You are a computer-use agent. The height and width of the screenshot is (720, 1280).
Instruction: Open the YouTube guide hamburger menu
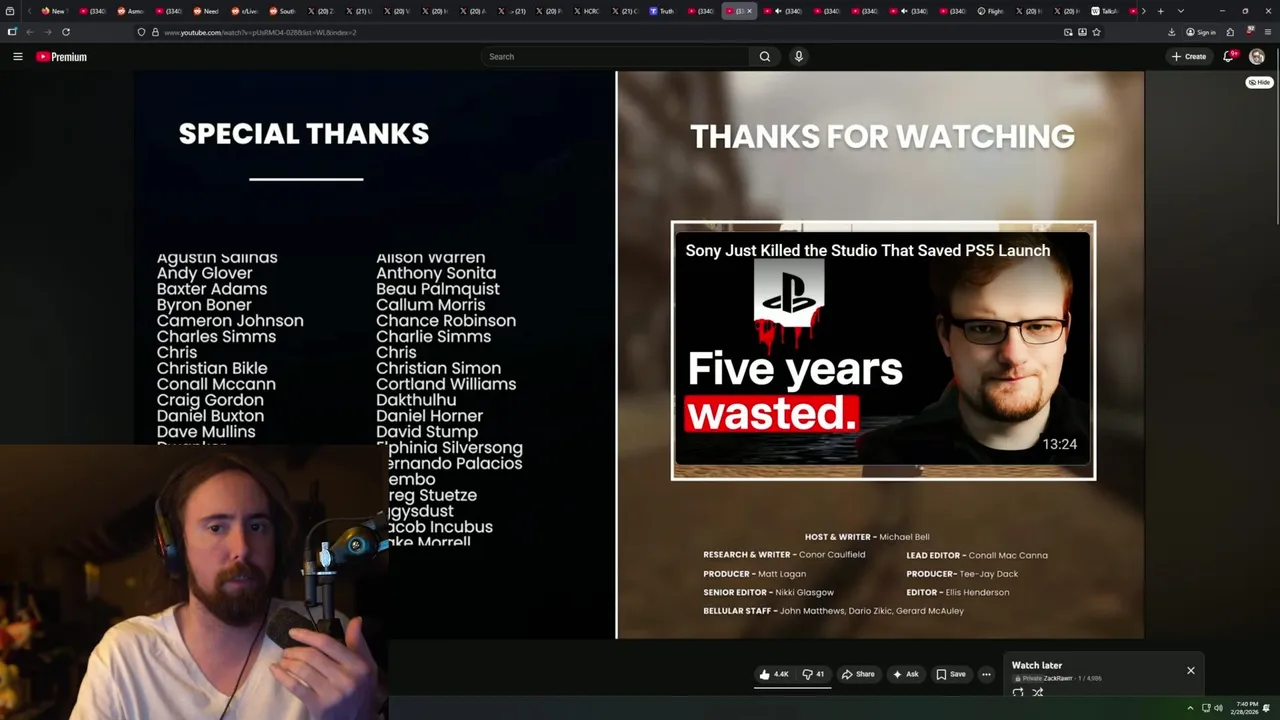17,57
